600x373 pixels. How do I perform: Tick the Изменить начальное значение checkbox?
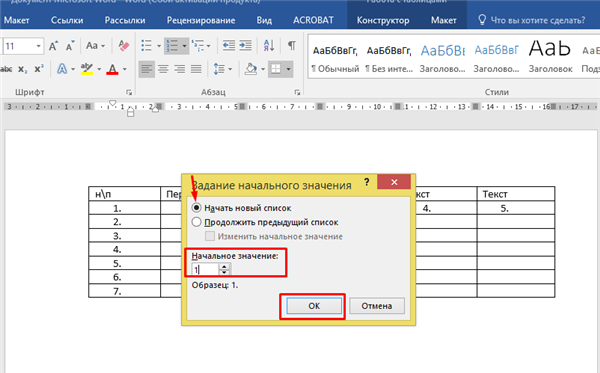pyautogui.click(x=210, y=236)
